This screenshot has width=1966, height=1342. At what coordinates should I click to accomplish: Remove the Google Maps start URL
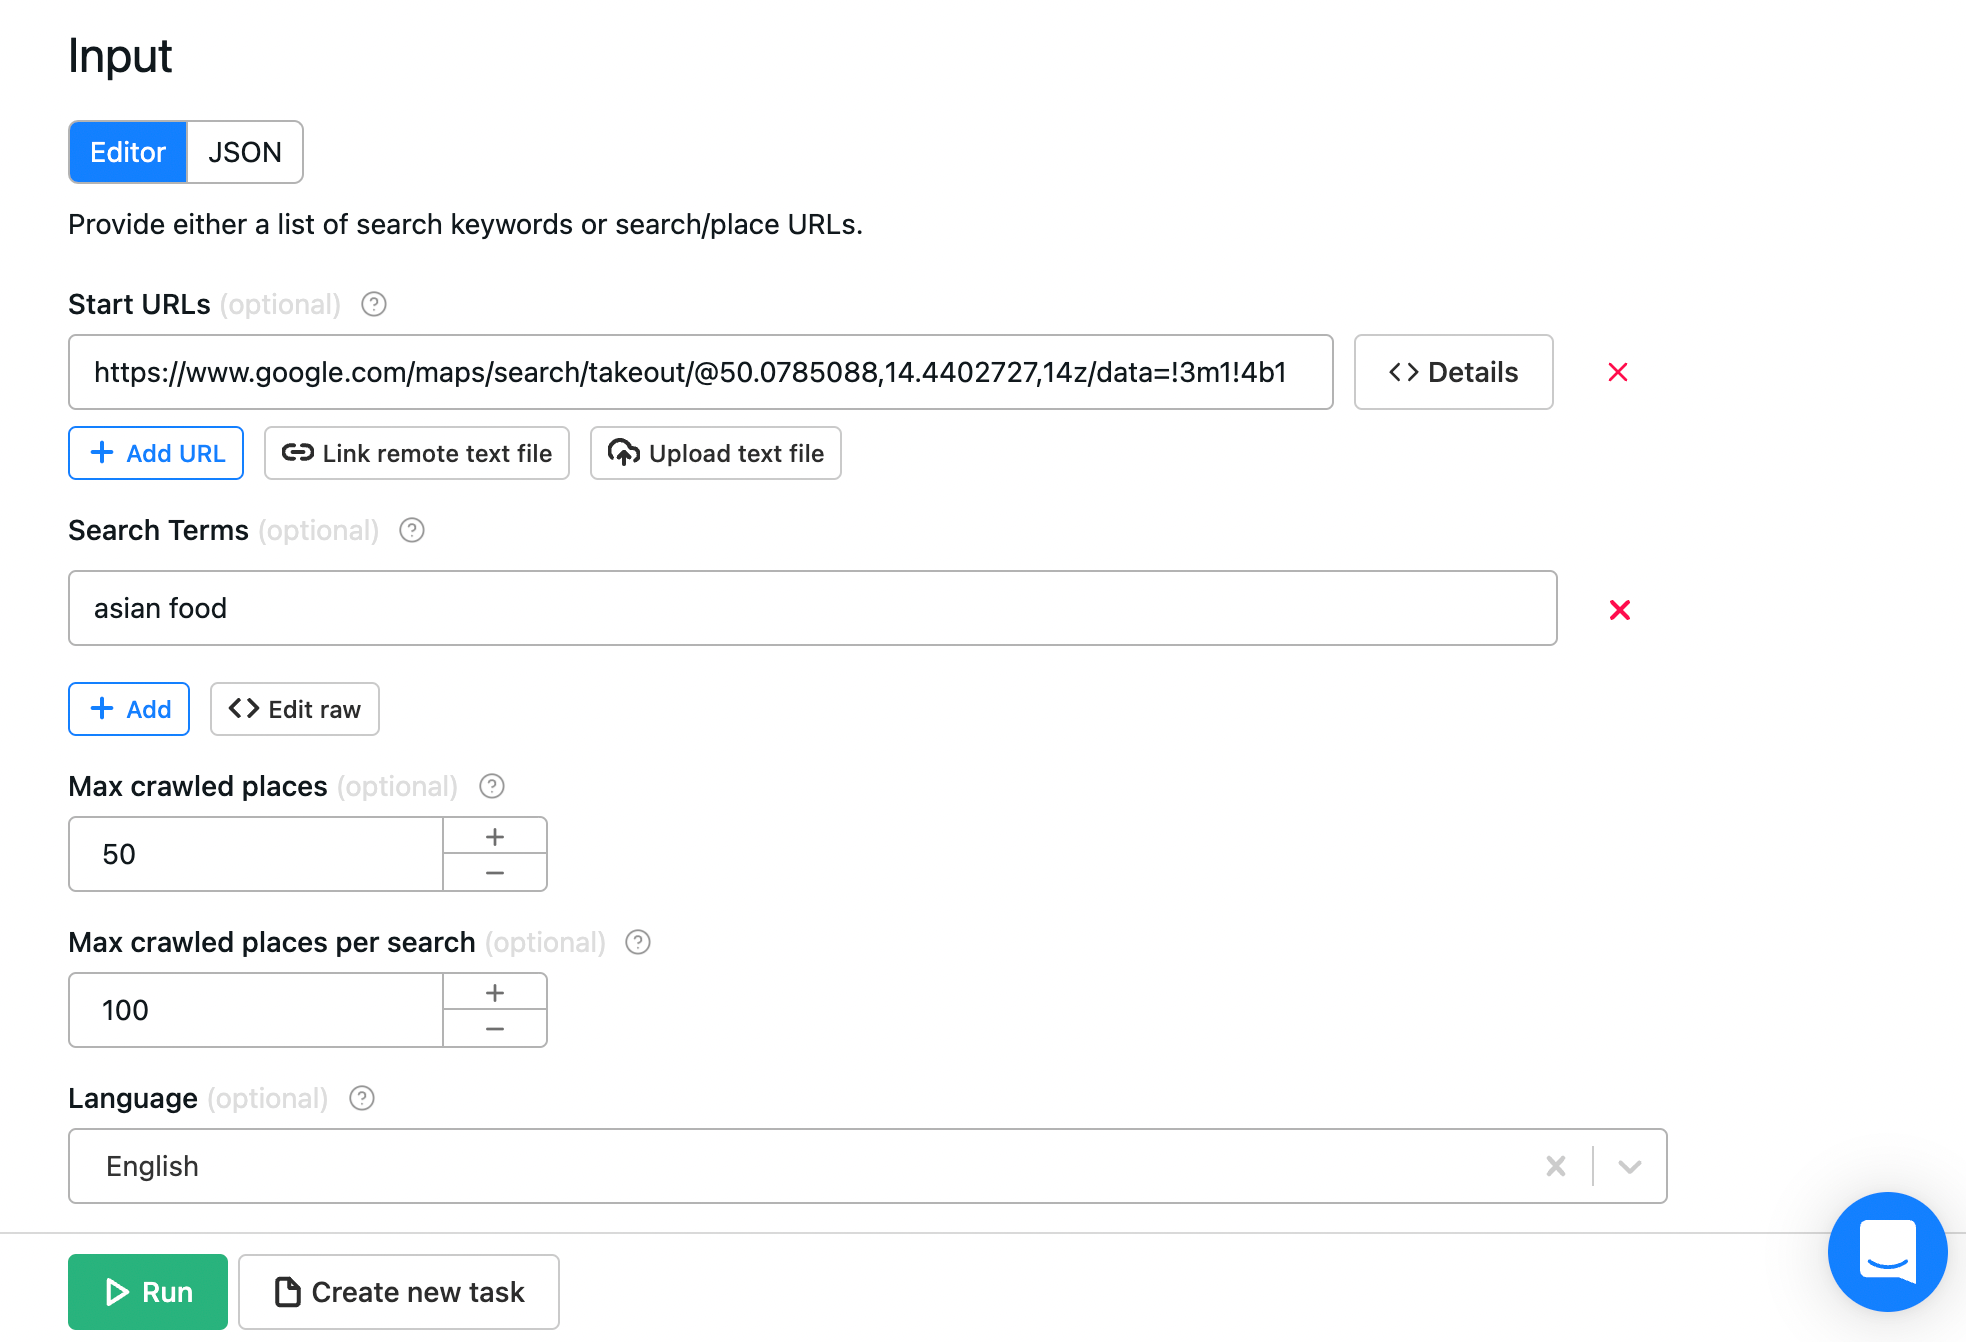point(1618,372)
